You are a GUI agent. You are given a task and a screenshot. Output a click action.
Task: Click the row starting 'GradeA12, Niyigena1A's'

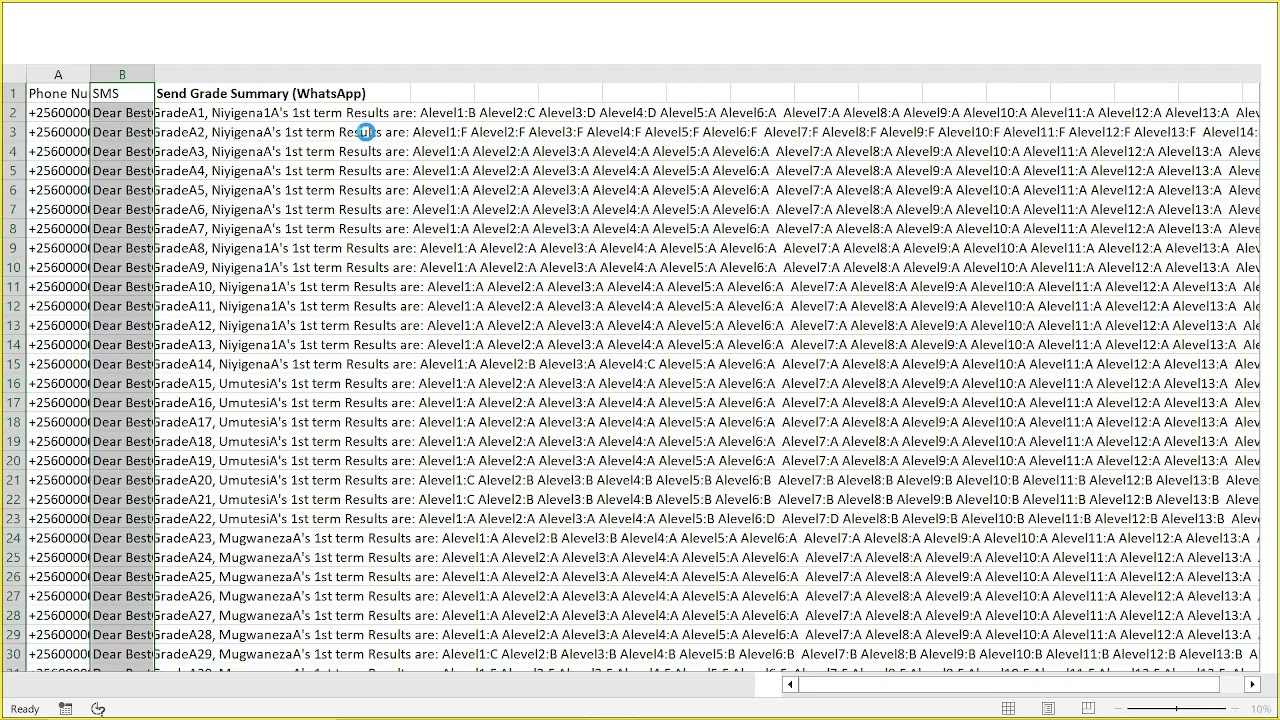tap(706, 325)
